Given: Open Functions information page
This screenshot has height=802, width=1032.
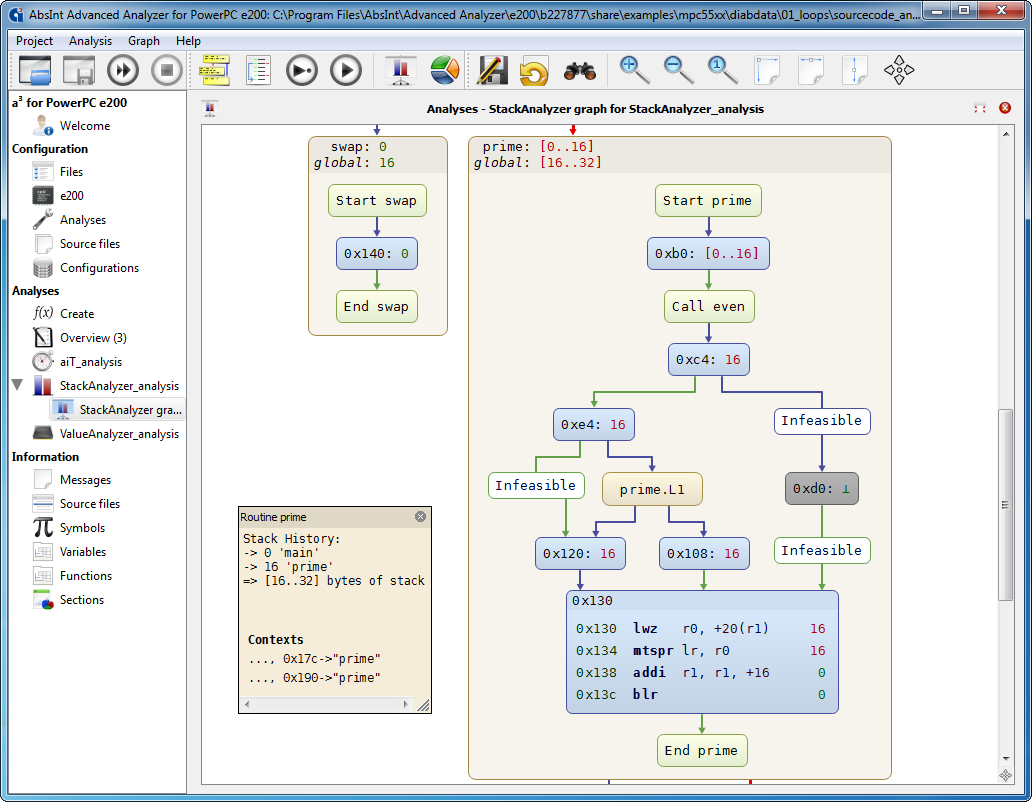Looking at the screenshot, I should pyautogui.click(x=86, y=576).
